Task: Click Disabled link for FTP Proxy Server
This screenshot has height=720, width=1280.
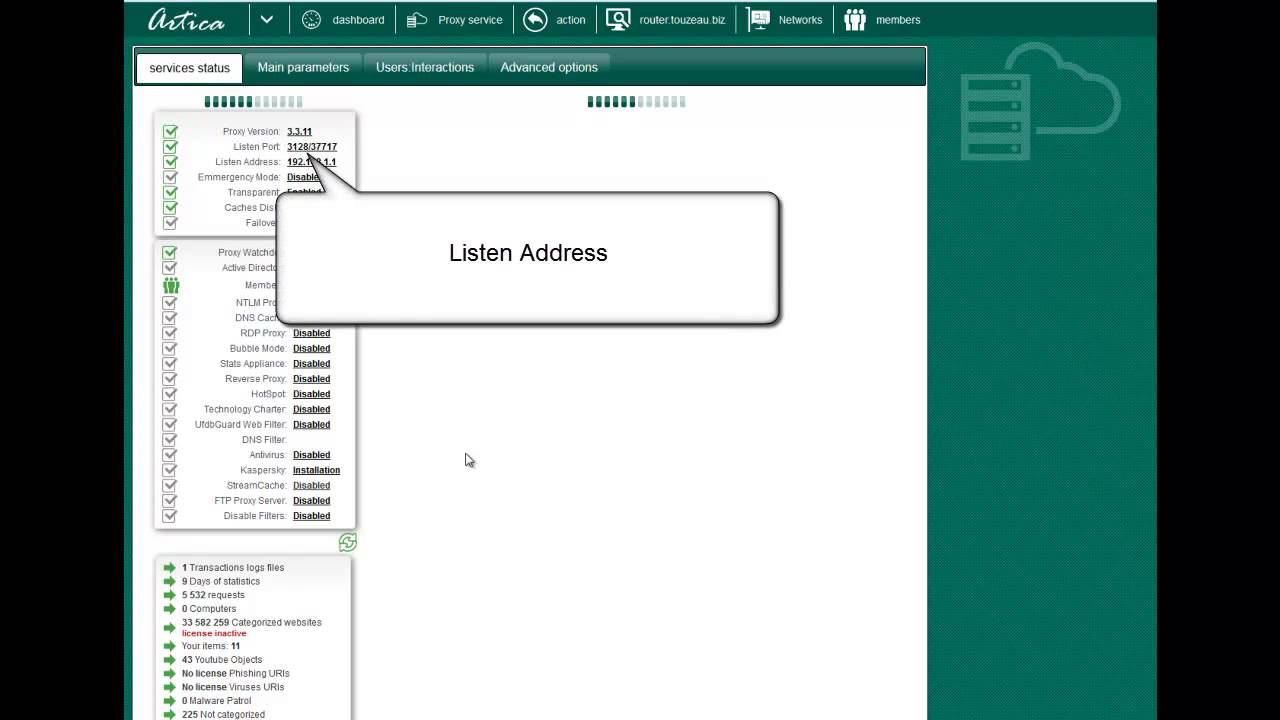Action: coord(311,500)
